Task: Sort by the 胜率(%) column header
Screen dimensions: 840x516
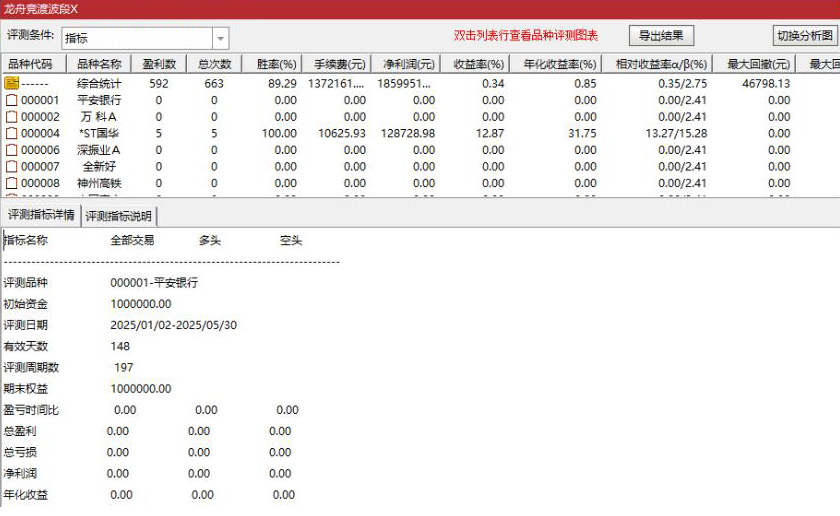Action: pos(272,64)
